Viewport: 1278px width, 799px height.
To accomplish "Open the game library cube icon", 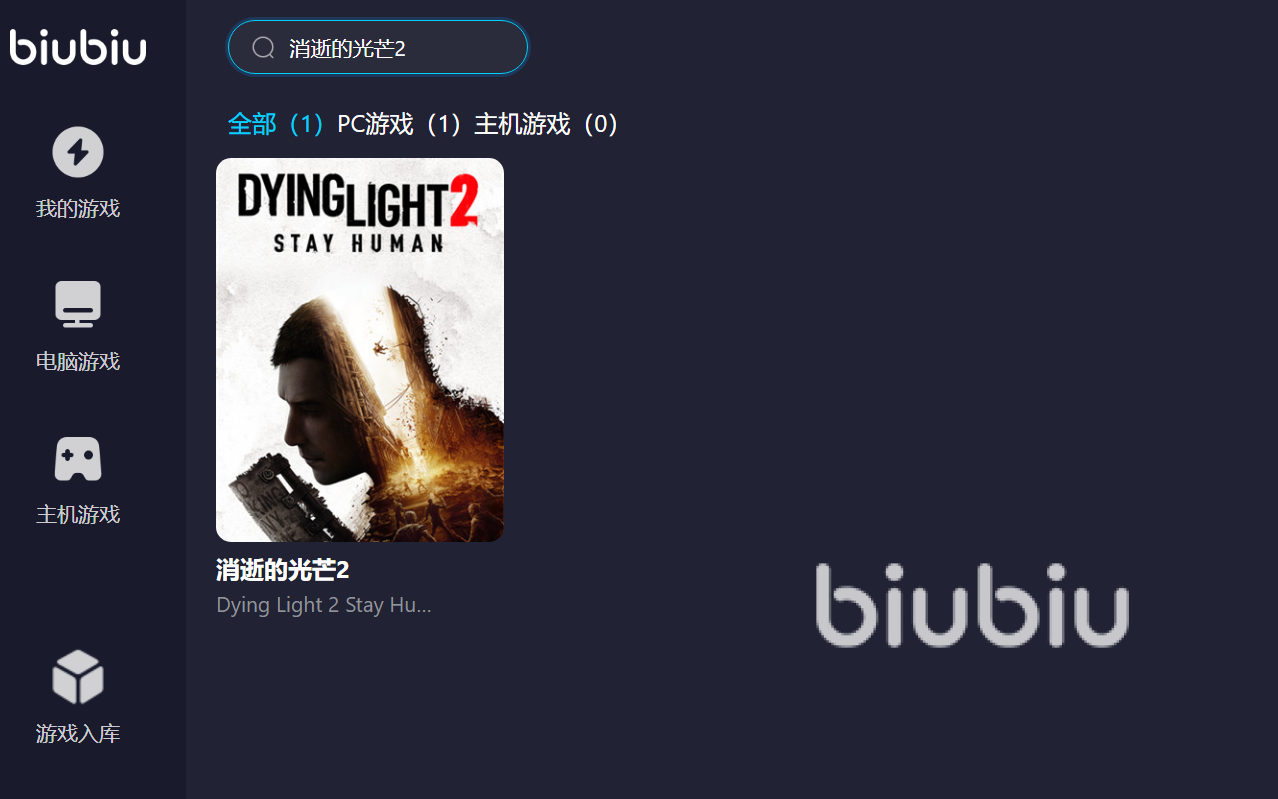I will (x=78, y=677).
